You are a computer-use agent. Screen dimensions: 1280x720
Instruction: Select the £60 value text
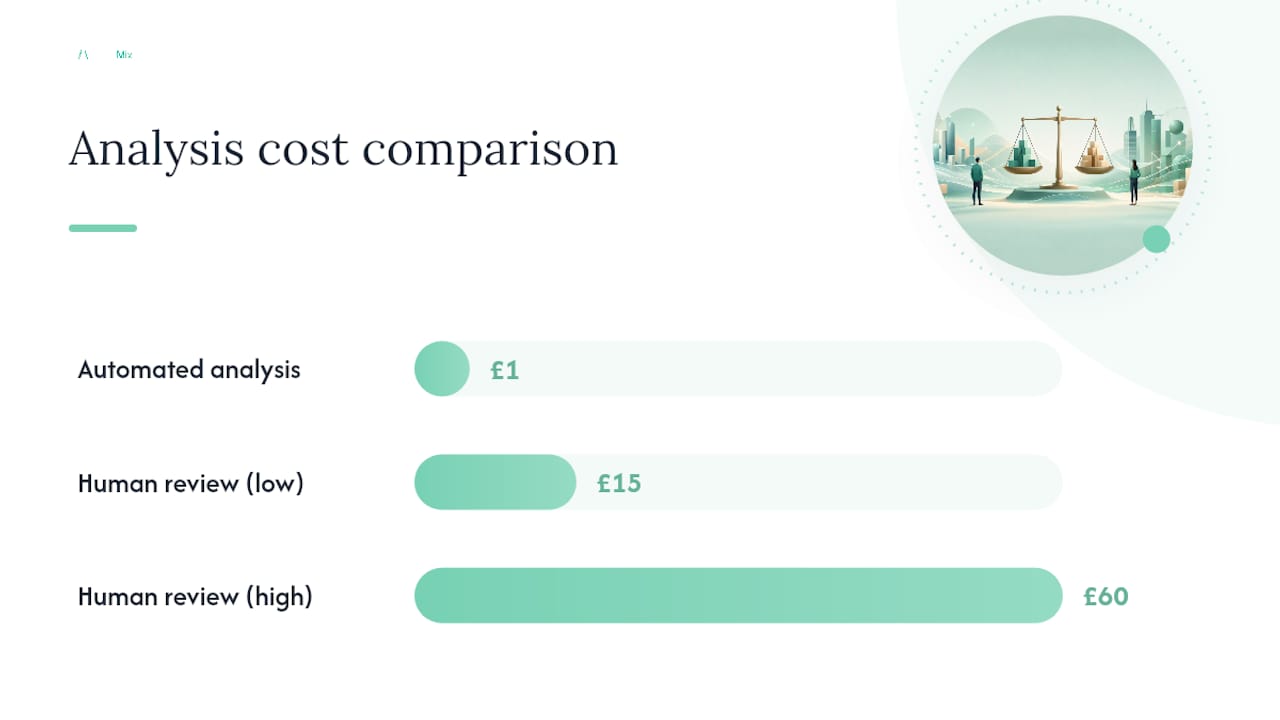click(1106, 596)
